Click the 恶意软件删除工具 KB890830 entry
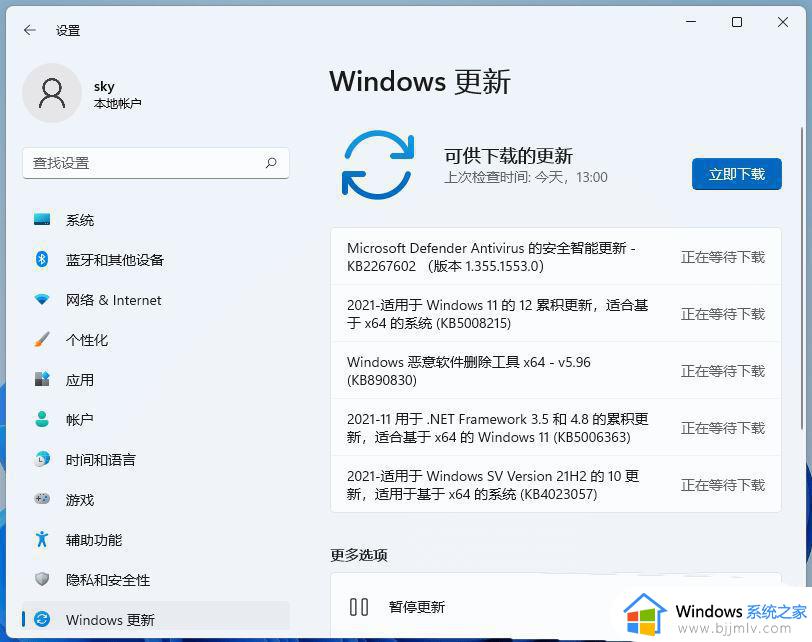 (556, 371)
